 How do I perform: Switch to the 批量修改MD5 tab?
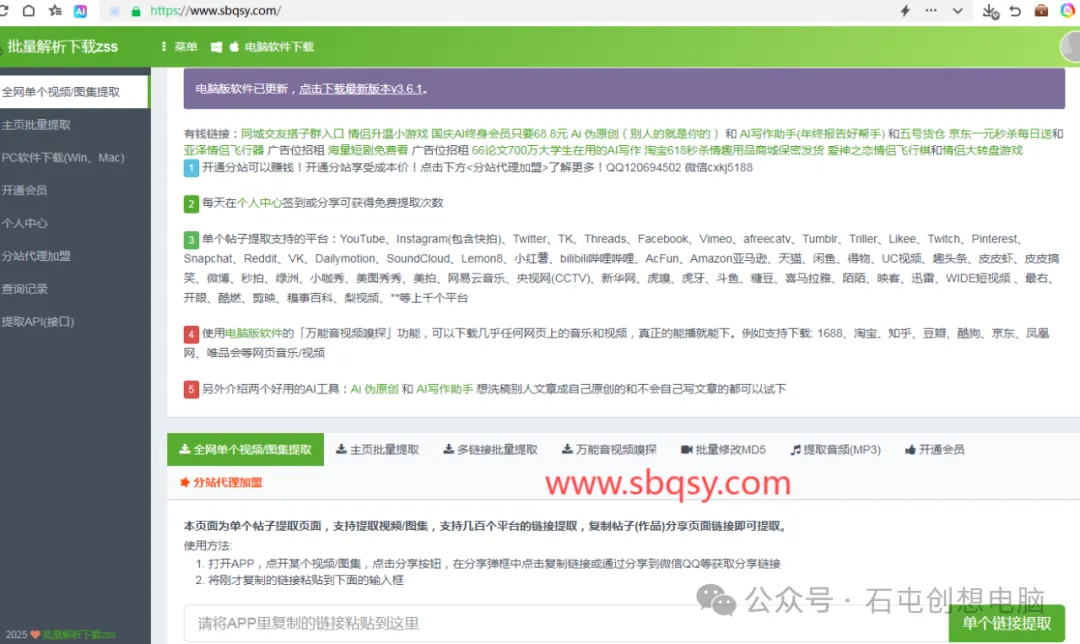pos(723,450)
